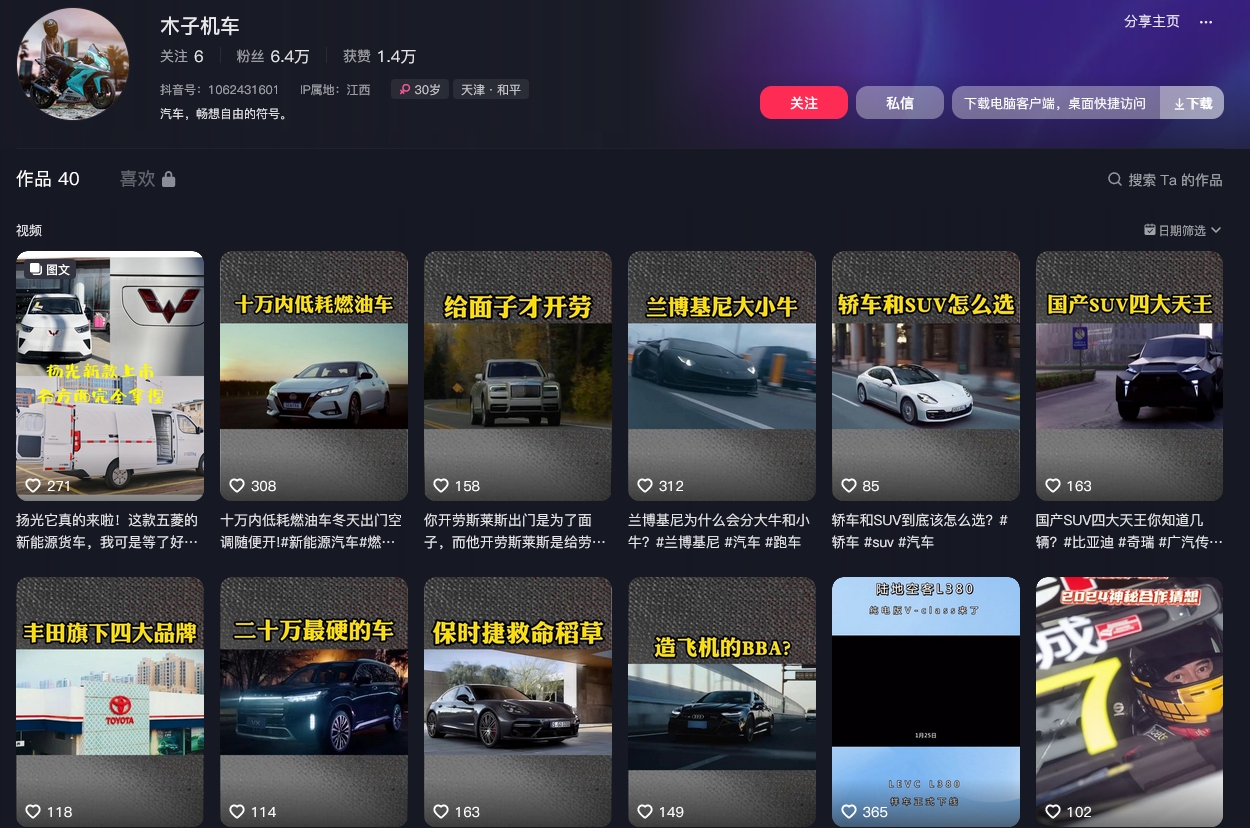Click the heart icon showing 158 likes

[x=441, y=485]
